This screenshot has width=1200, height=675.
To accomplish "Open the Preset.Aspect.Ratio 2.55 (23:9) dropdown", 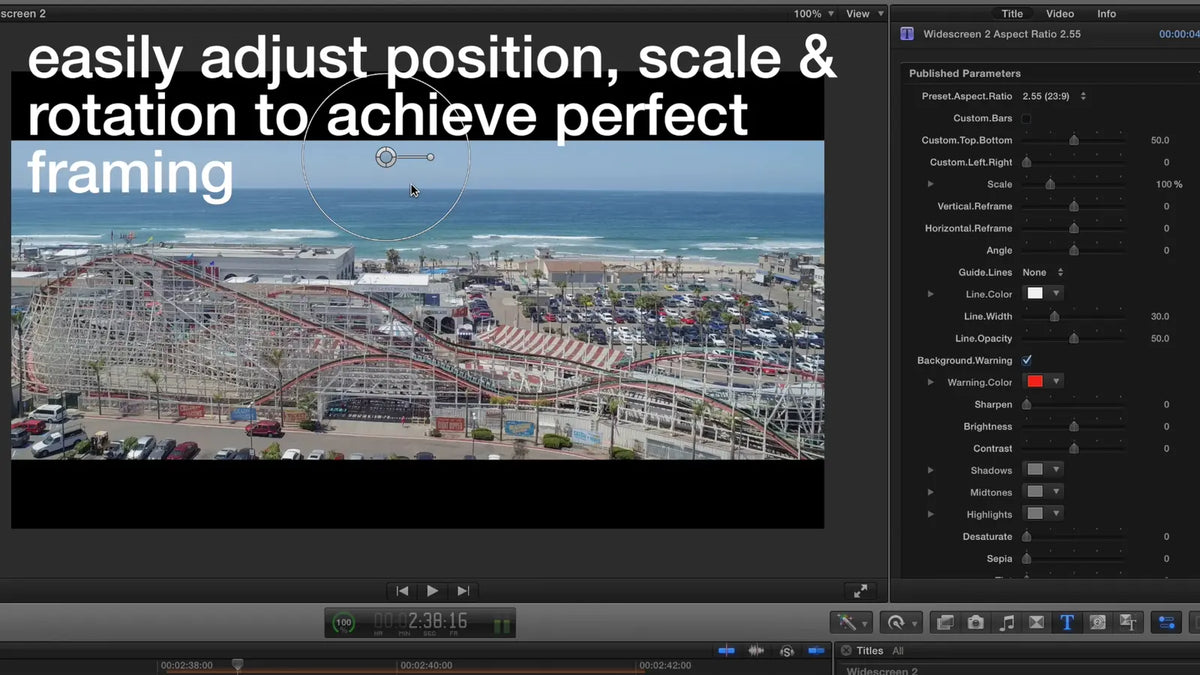I will pos(1054,96).
